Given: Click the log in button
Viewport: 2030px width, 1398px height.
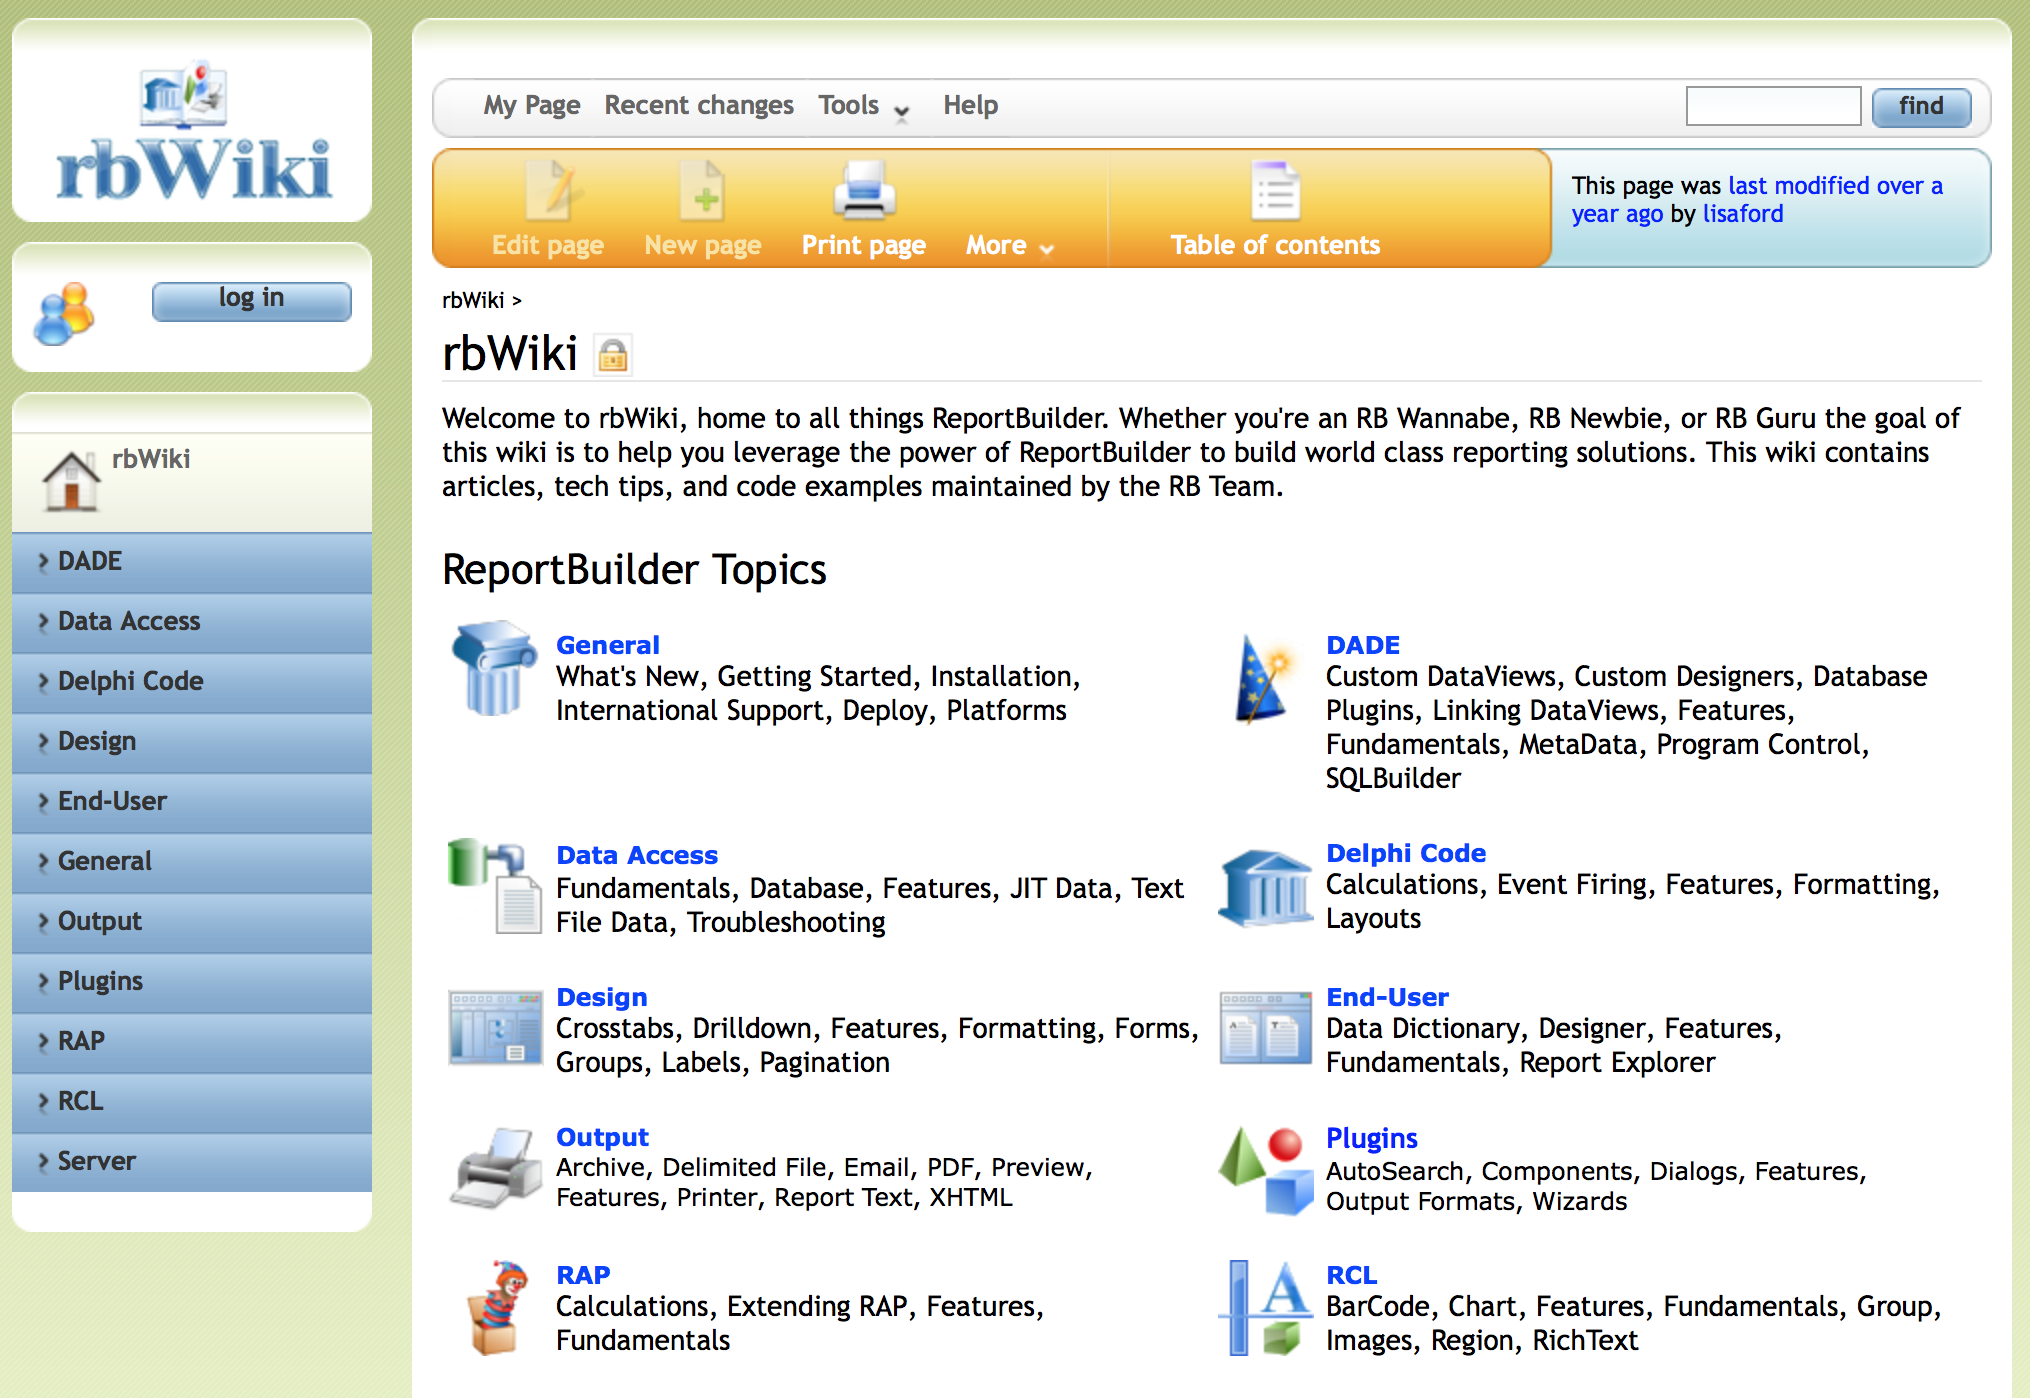Looking at the screenshot, I should 251,300.
